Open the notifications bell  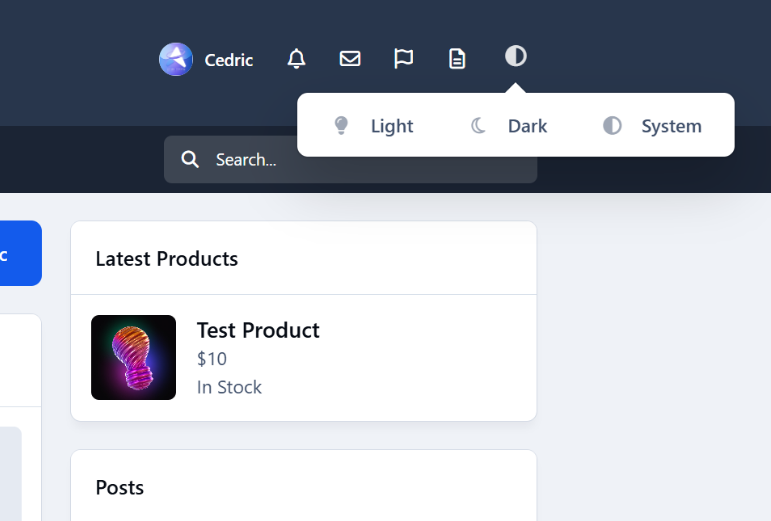pos(296,59)
